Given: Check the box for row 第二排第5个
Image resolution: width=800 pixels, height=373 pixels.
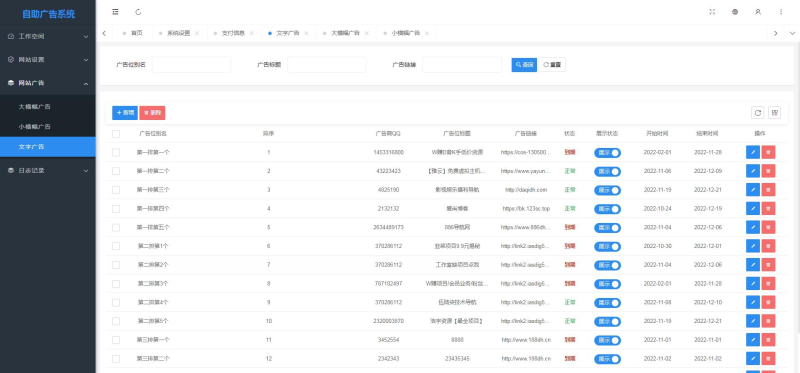Looking at the screenshot, I should pyautogui.click(x=116, y=321).
